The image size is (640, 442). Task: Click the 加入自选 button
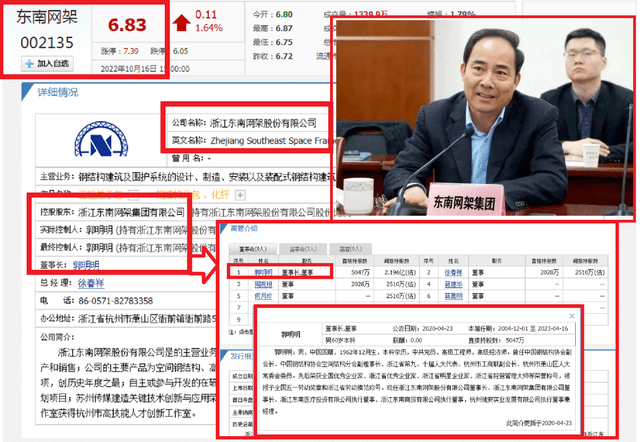pos(48,64)
